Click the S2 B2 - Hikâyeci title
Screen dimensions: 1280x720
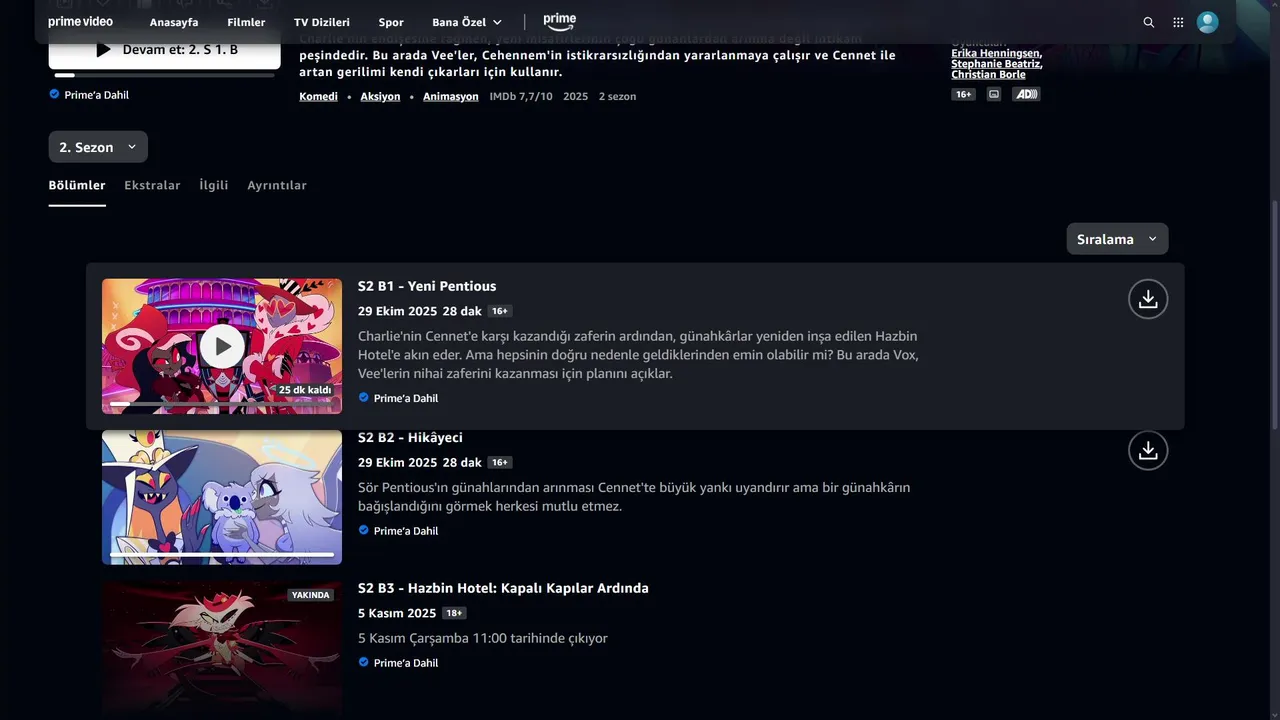(410, 437)
